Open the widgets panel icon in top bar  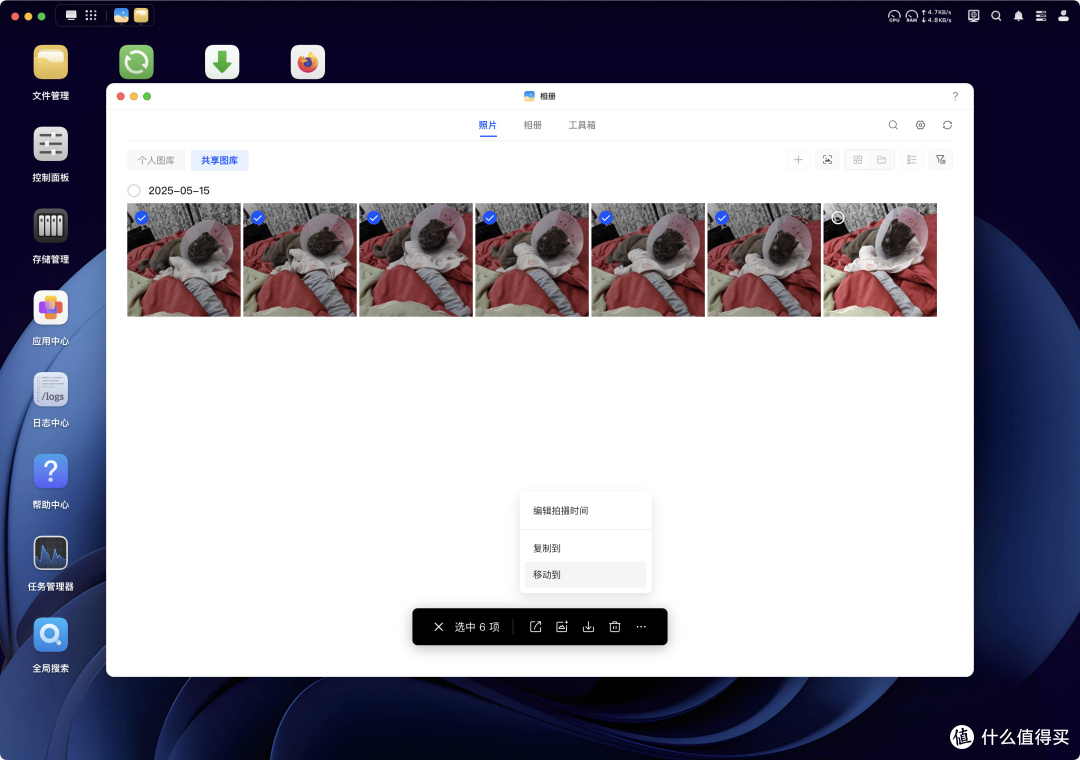(x=1041, y=16)
